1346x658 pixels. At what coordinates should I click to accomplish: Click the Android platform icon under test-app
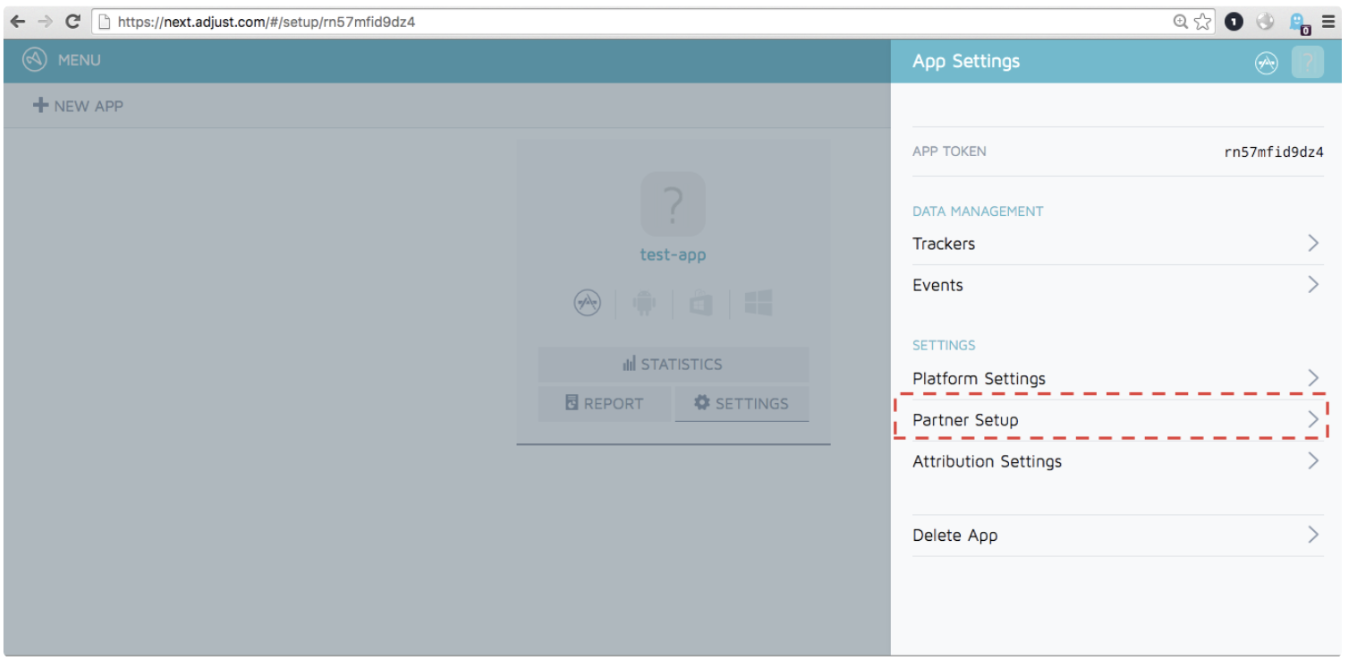pyautogui.click(x=644, y=303)
